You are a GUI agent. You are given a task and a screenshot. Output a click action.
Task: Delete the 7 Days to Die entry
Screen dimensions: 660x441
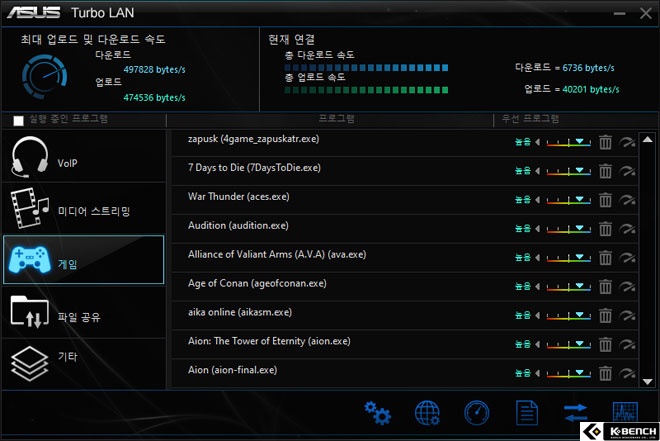pyautogui.click(x=605, y=171)
